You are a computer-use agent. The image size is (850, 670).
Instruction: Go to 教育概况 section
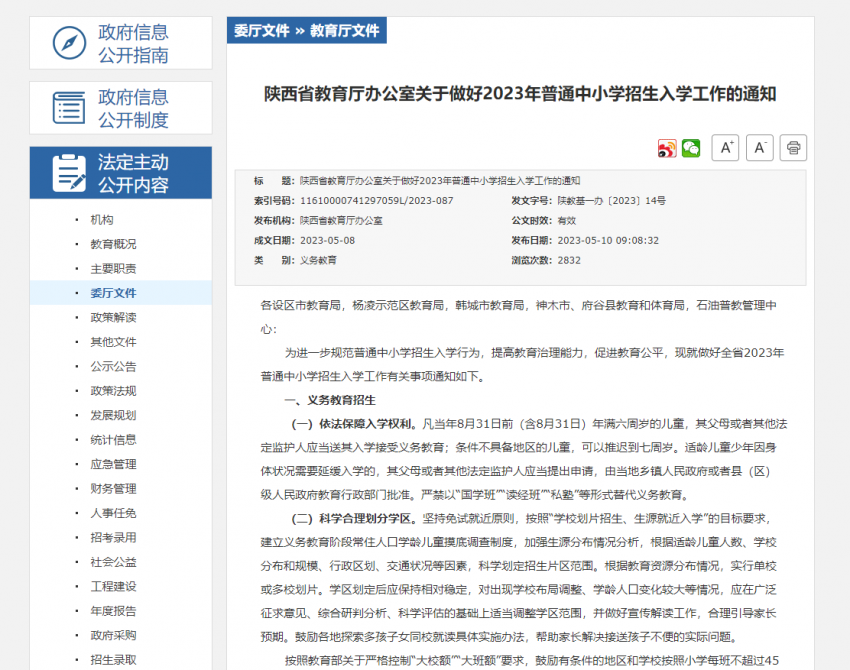(x=113, y=244)
